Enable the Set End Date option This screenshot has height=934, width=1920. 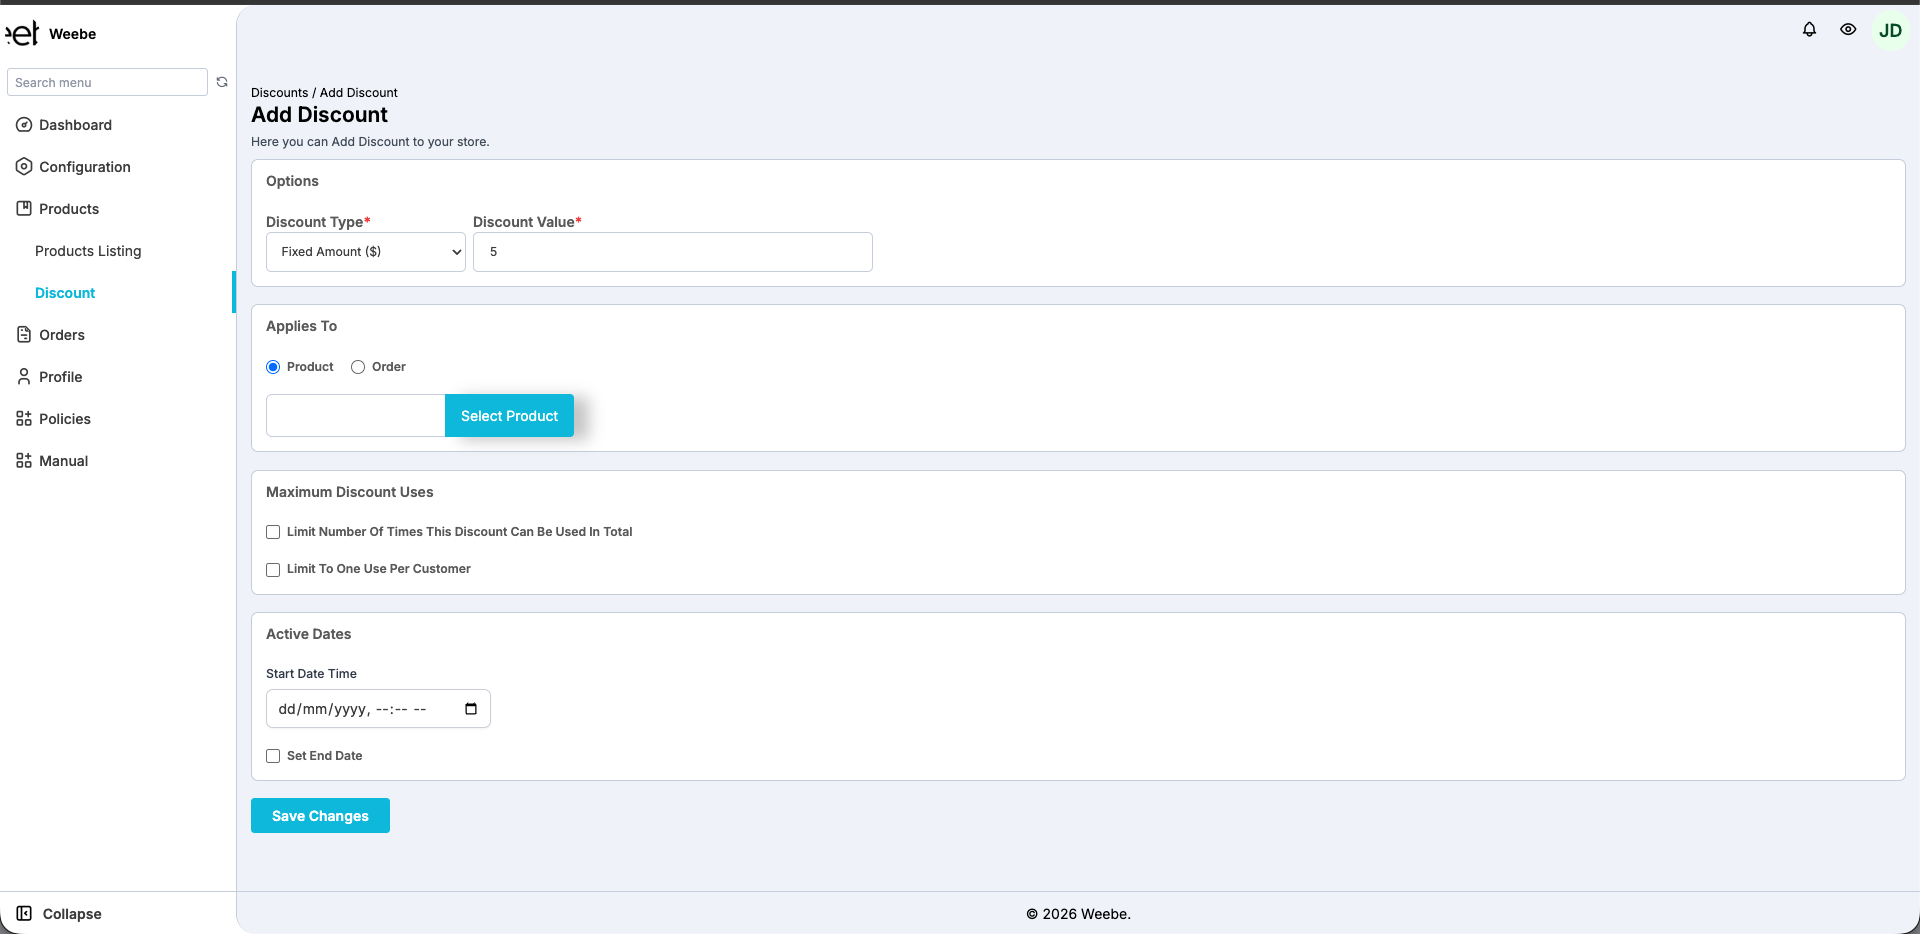(272, 756)
